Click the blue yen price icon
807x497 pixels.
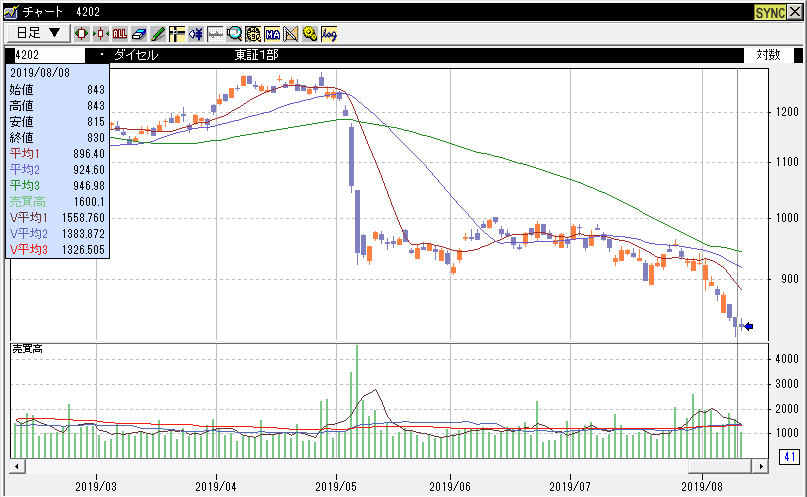click(x=196, y=33)
